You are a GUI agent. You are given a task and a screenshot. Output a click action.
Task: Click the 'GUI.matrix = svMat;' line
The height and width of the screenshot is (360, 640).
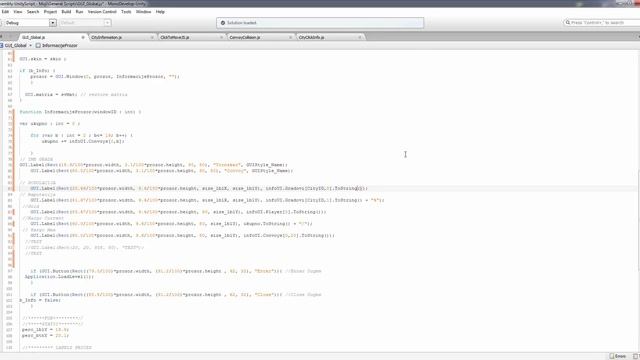76,94
